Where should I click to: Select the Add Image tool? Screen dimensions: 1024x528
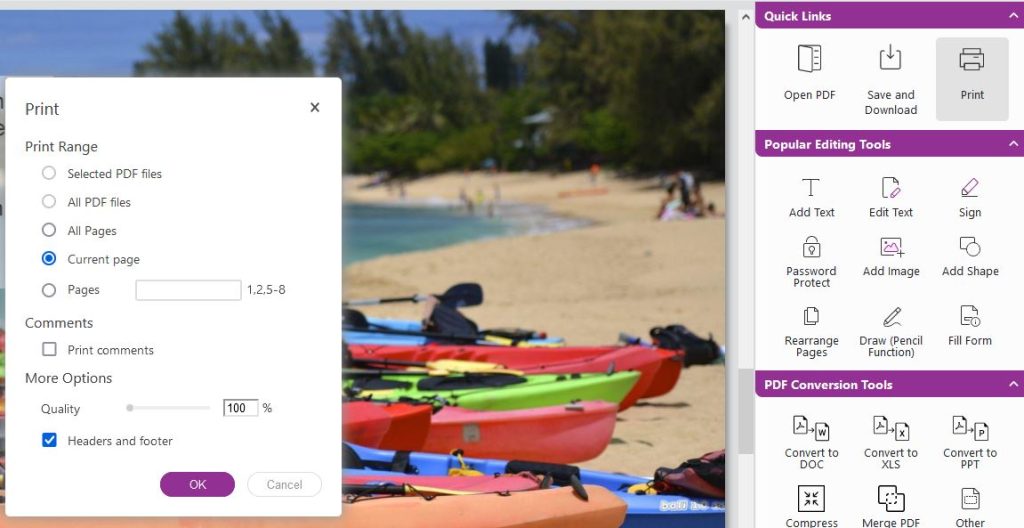point(891,247)
